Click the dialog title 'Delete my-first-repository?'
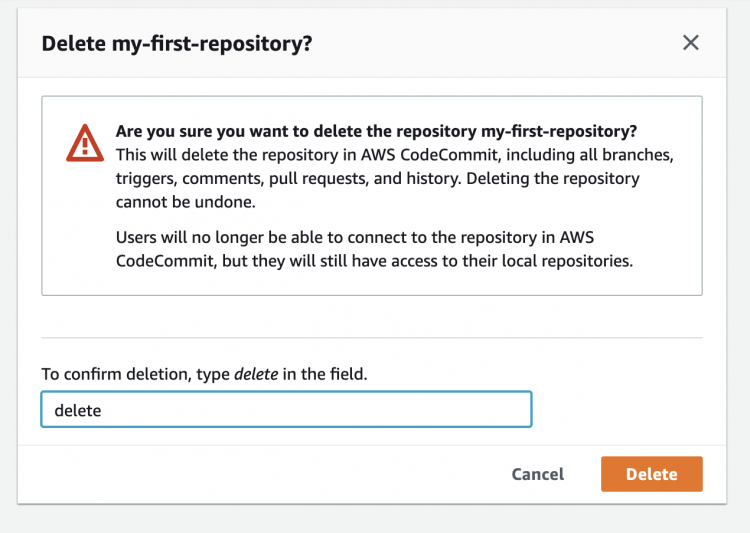The image size is (750, 533). [x=176, y=44]
